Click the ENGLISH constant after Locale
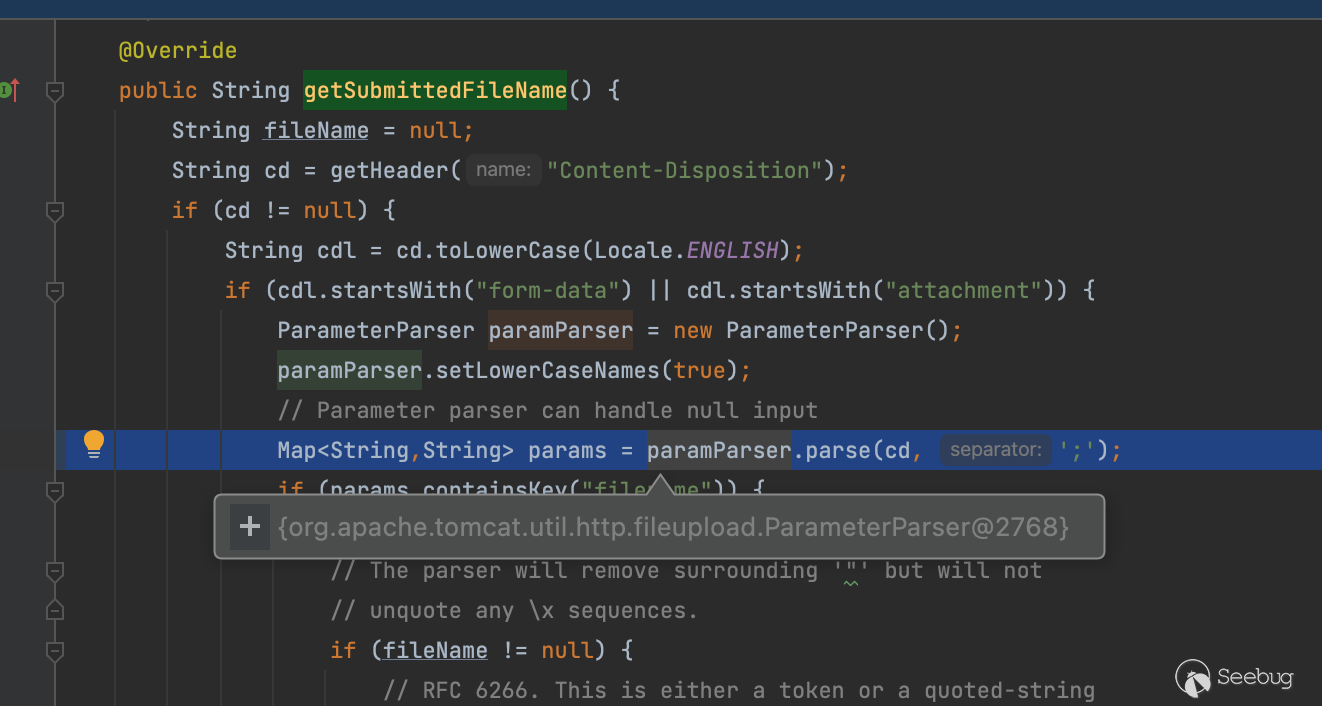The image size is (1322, 706). tap(732, 250)
